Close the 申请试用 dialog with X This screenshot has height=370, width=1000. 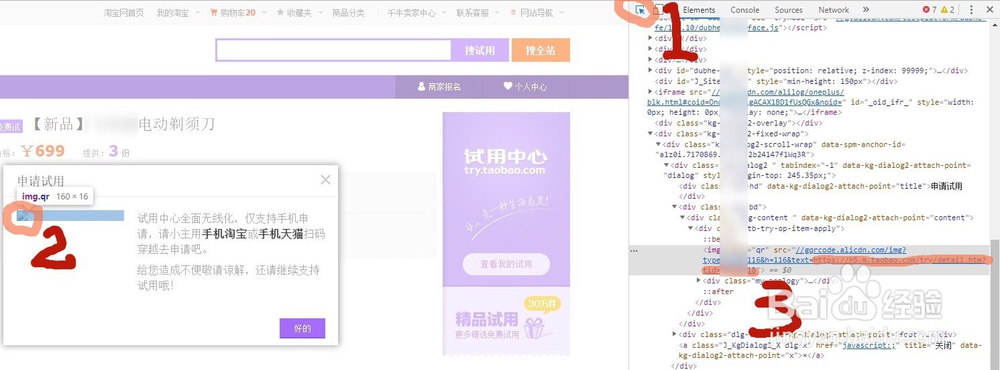(x=325, y=180)
